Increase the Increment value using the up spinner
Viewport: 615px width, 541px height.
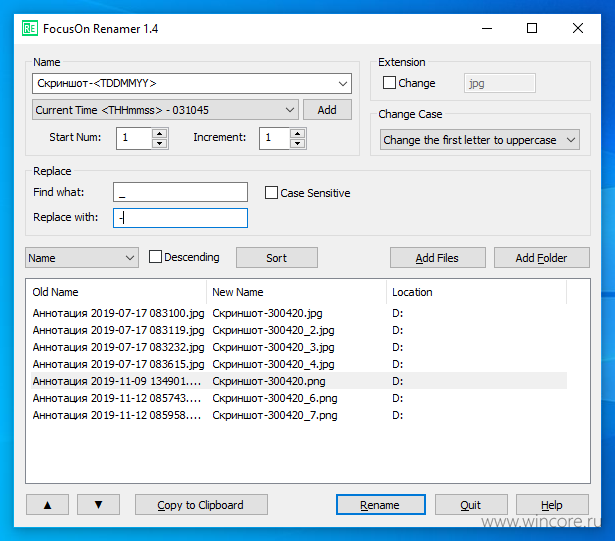[x=298, y=133]
